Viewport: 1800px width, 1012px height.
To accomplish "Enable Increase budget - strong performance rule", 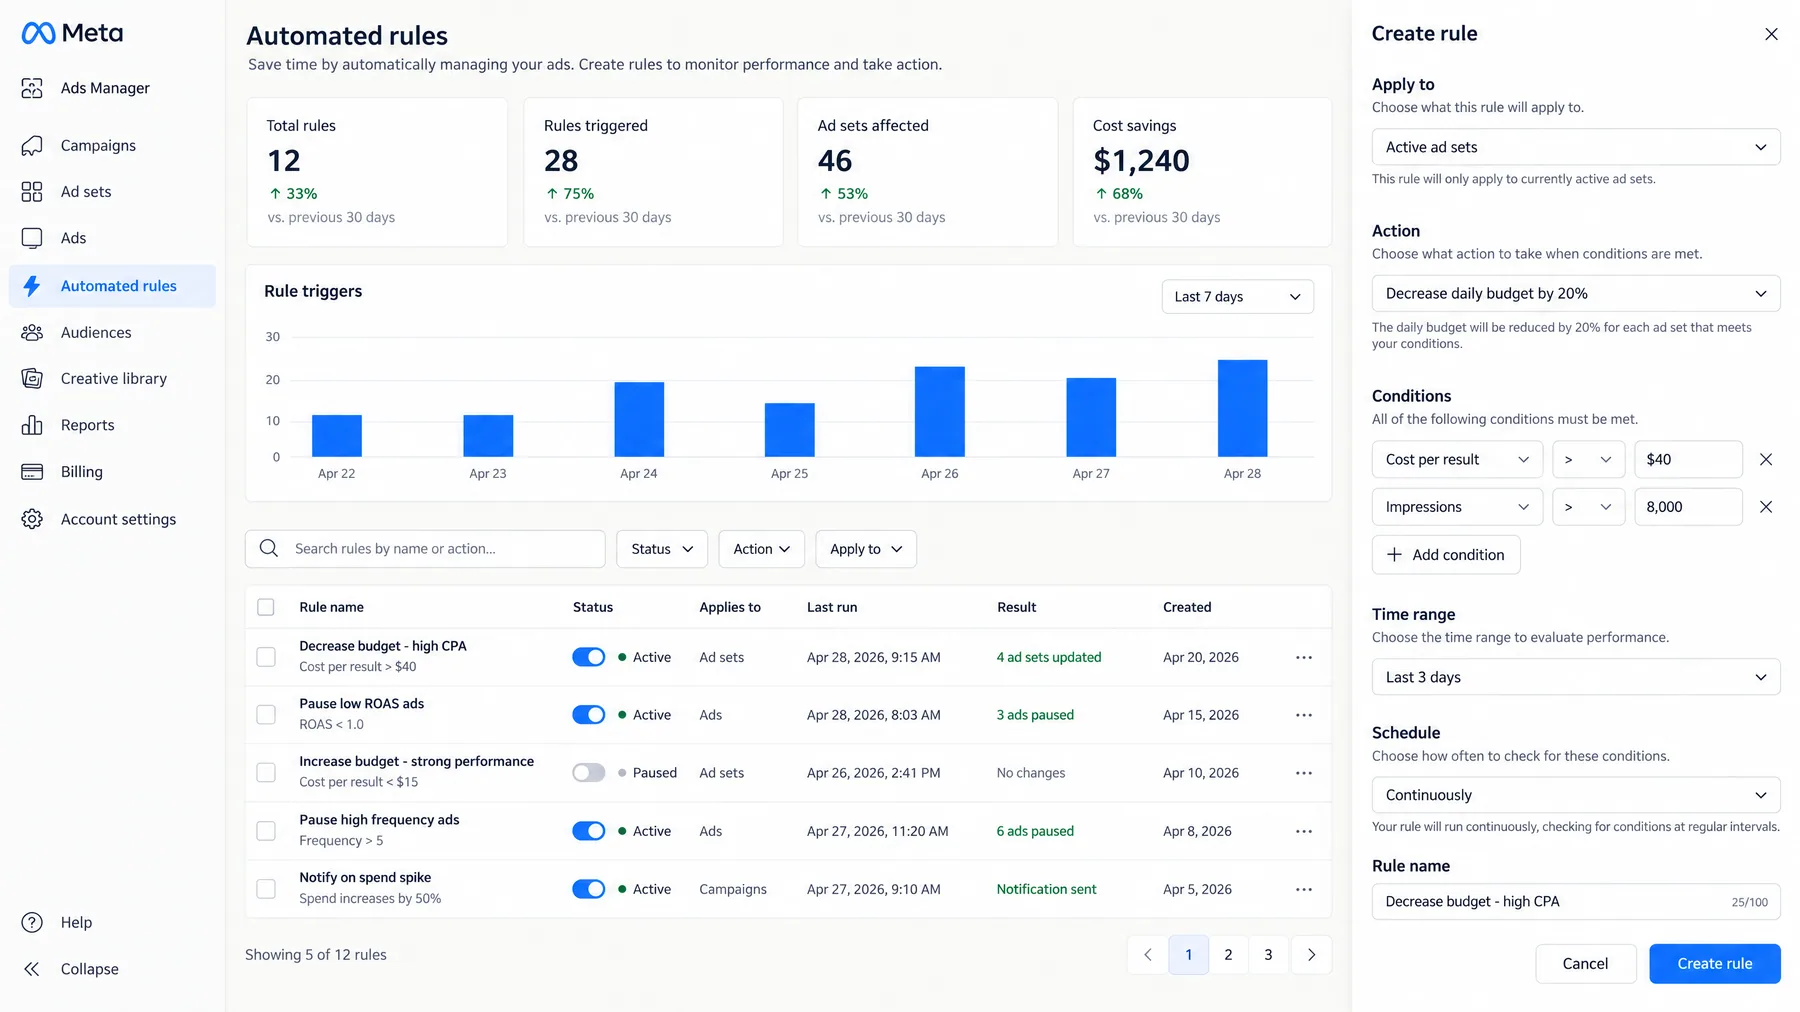I will 589,773.
